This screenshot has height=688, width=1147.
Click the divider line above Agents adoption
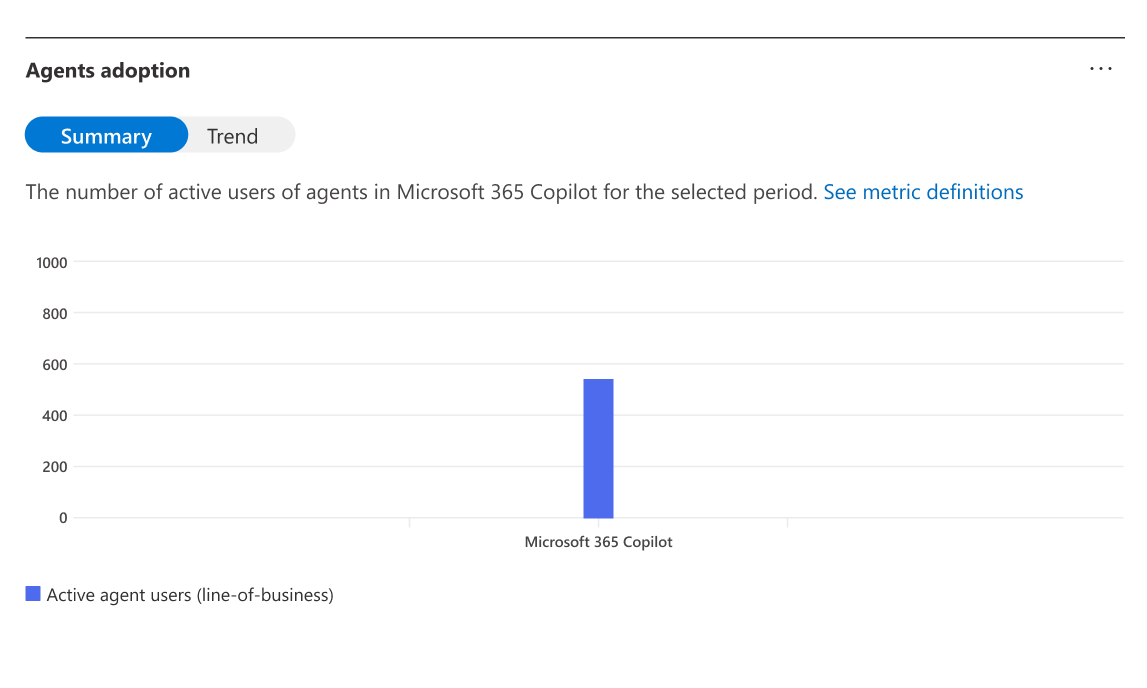click(x=574, y=38)
